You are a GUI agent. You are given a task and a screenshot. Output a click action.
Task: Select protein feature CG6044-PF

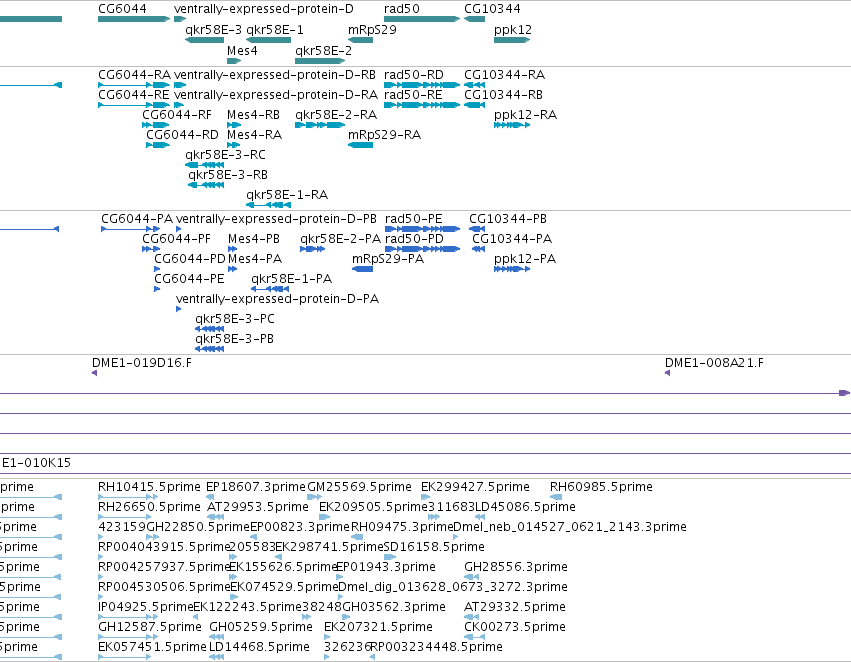point(176,239)
